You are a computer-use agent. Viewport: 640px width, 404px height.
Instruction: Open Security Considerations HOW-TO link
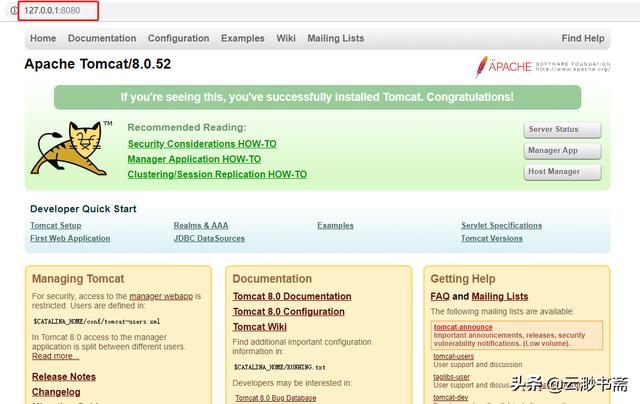tap(202, 144)
